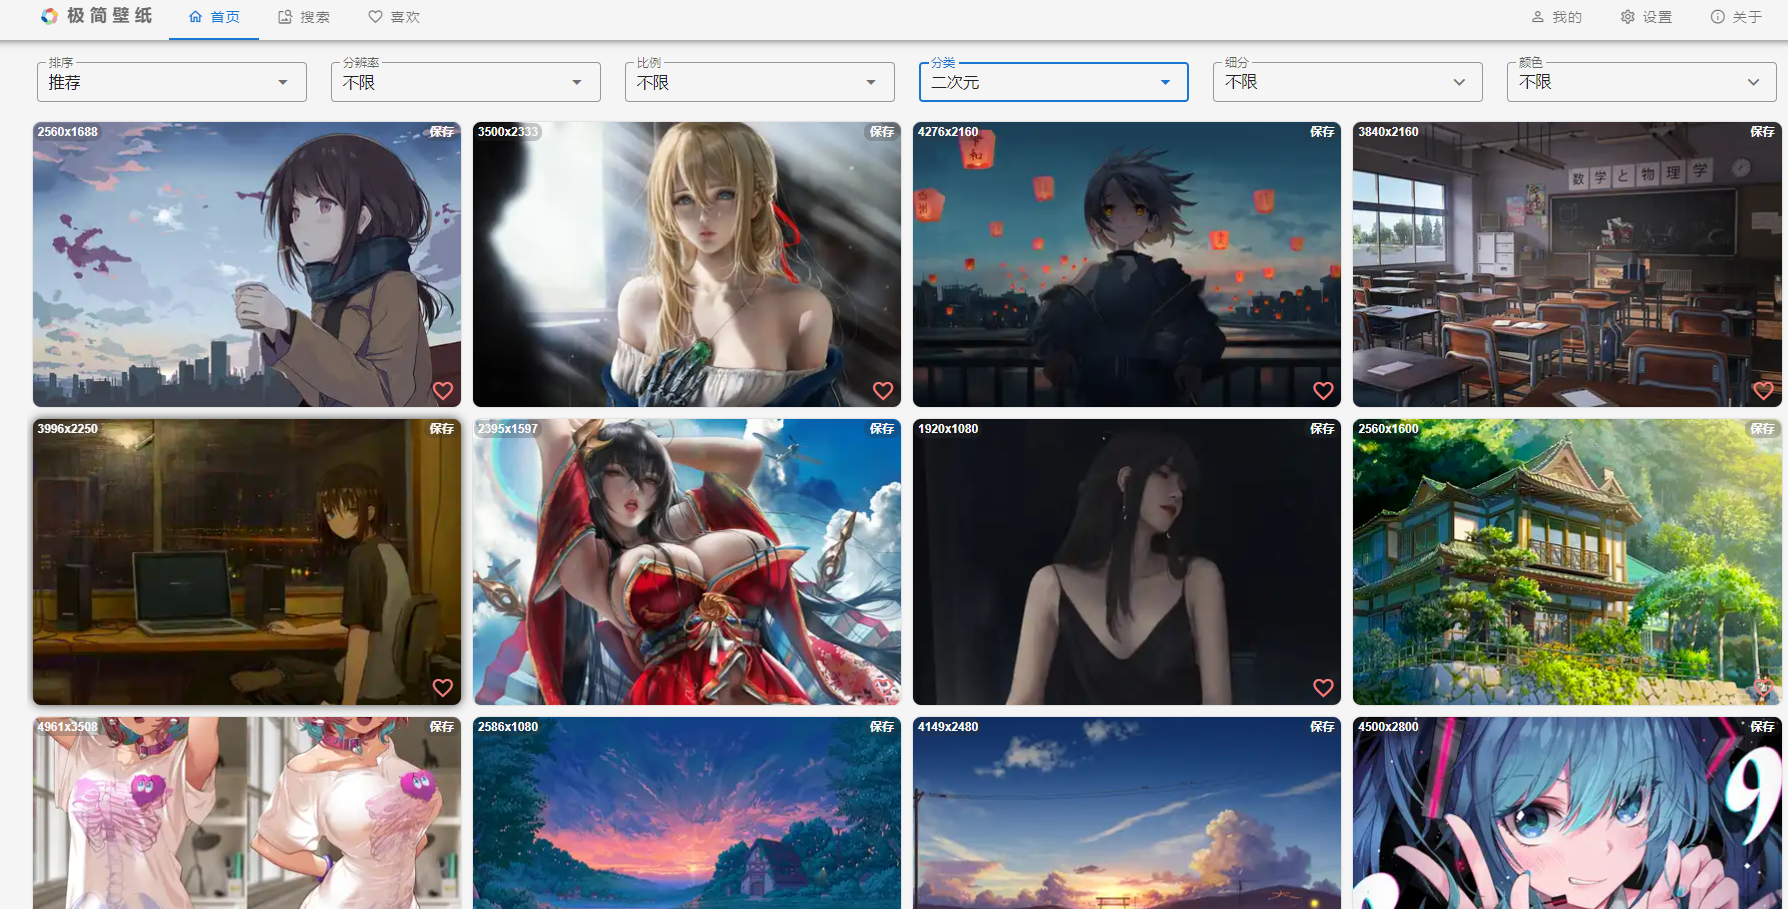1788x909 pixels.
Task: Open the 颜色 color filter dropdown
Action: [x=1641, y=82]
